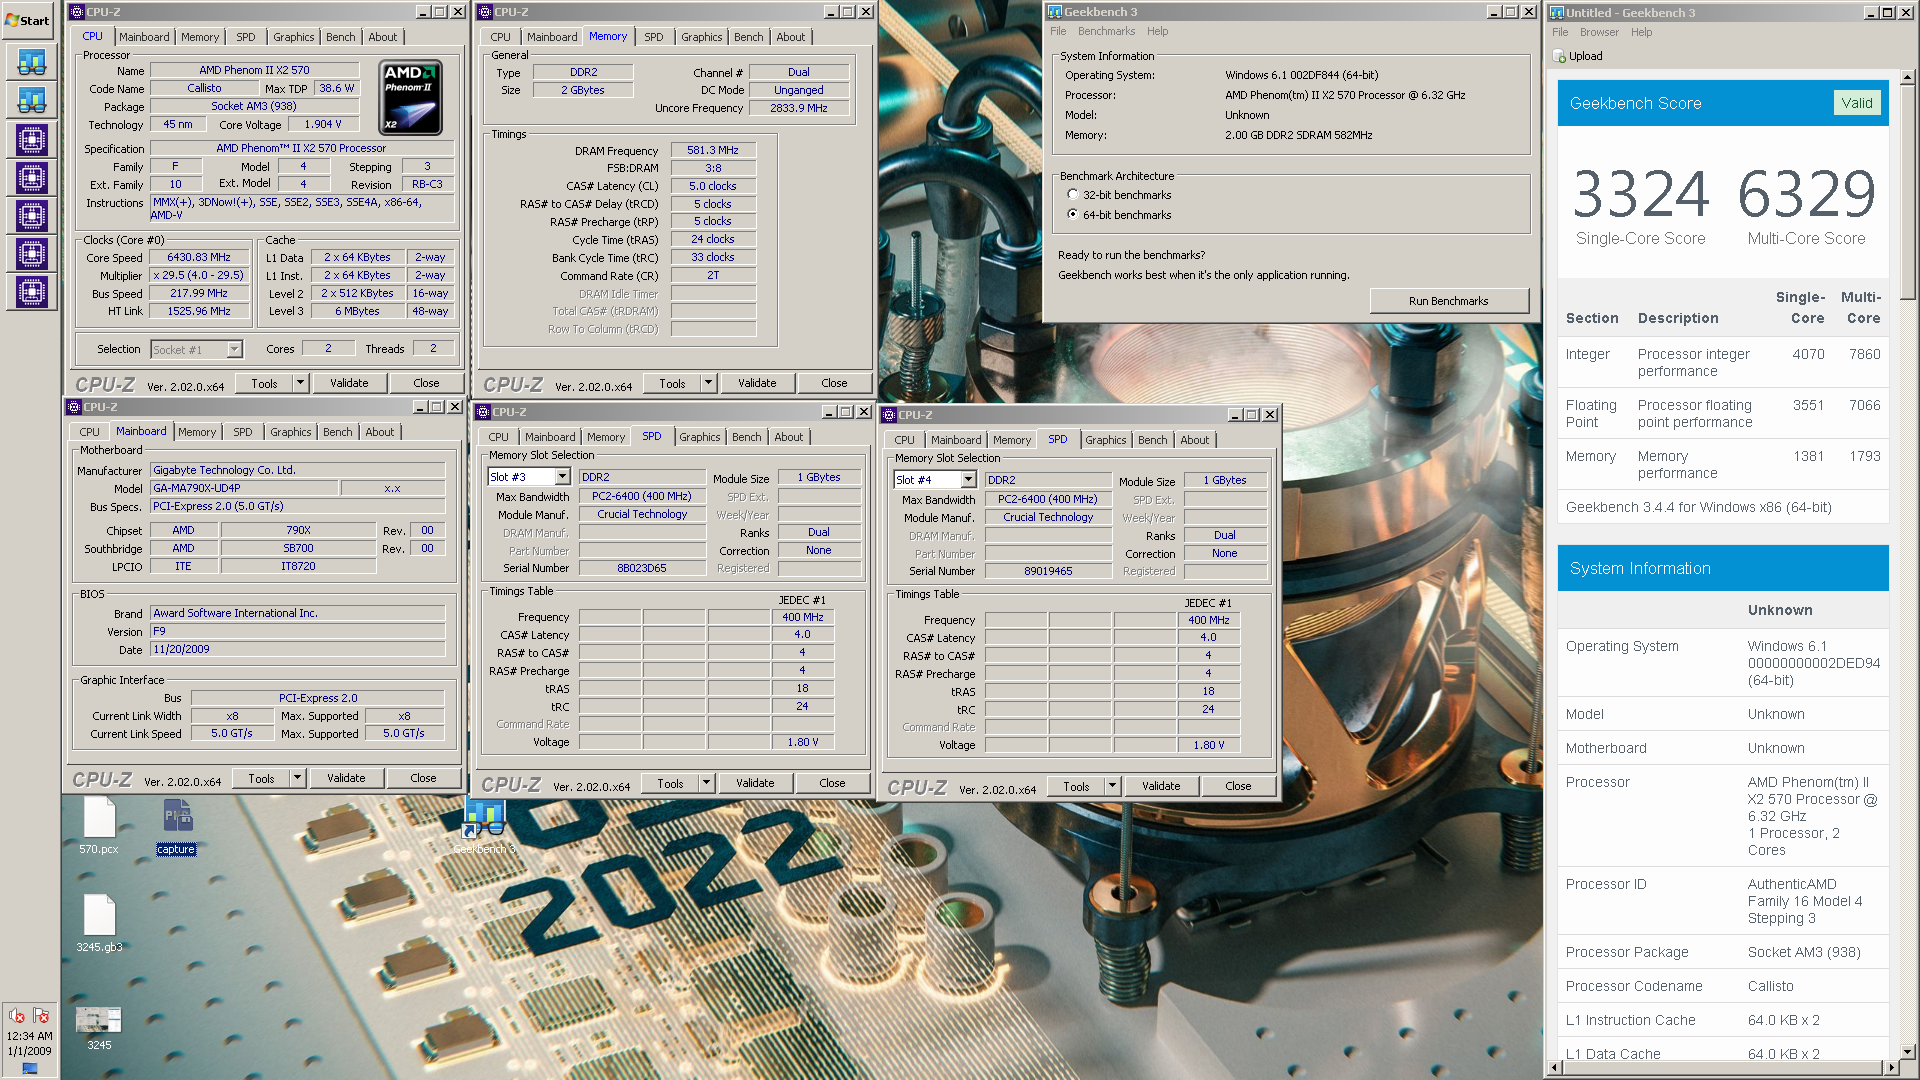The image size is (1920, 1080).
Task: Open the Browser menu in Geekbench results window
Action: point(1599,32)
